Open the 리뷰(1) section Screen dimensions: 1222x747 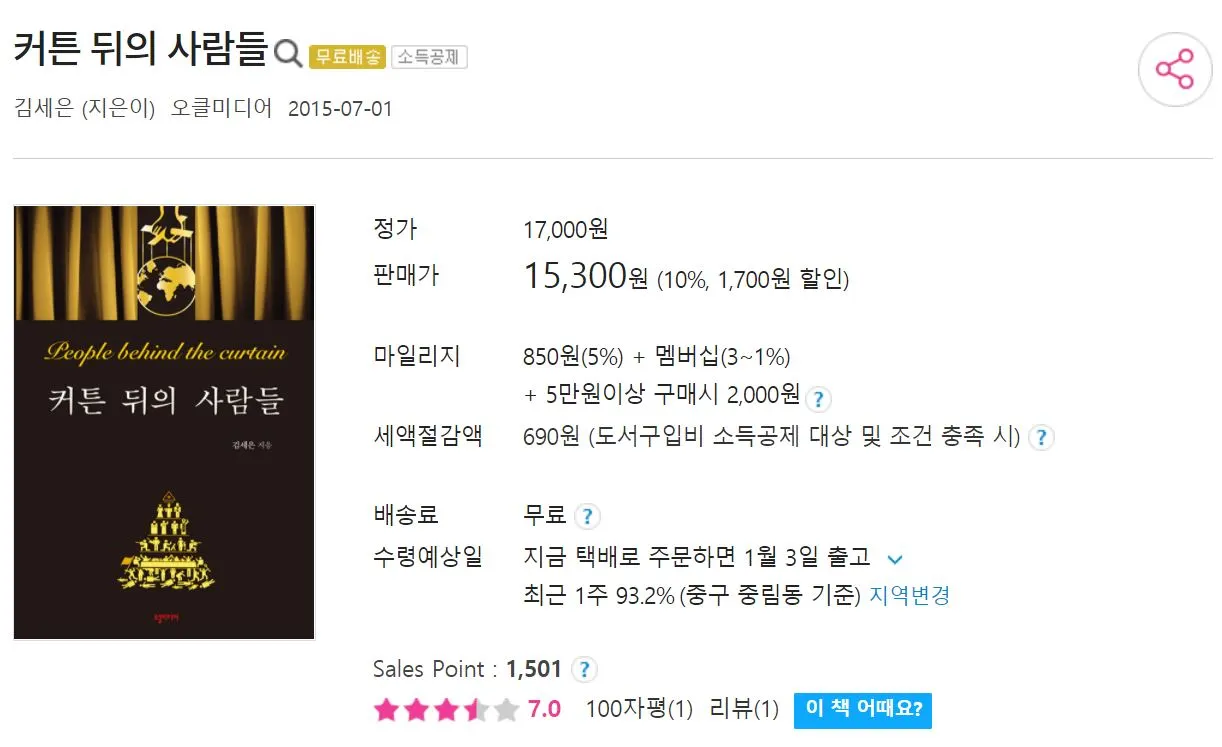744,710
